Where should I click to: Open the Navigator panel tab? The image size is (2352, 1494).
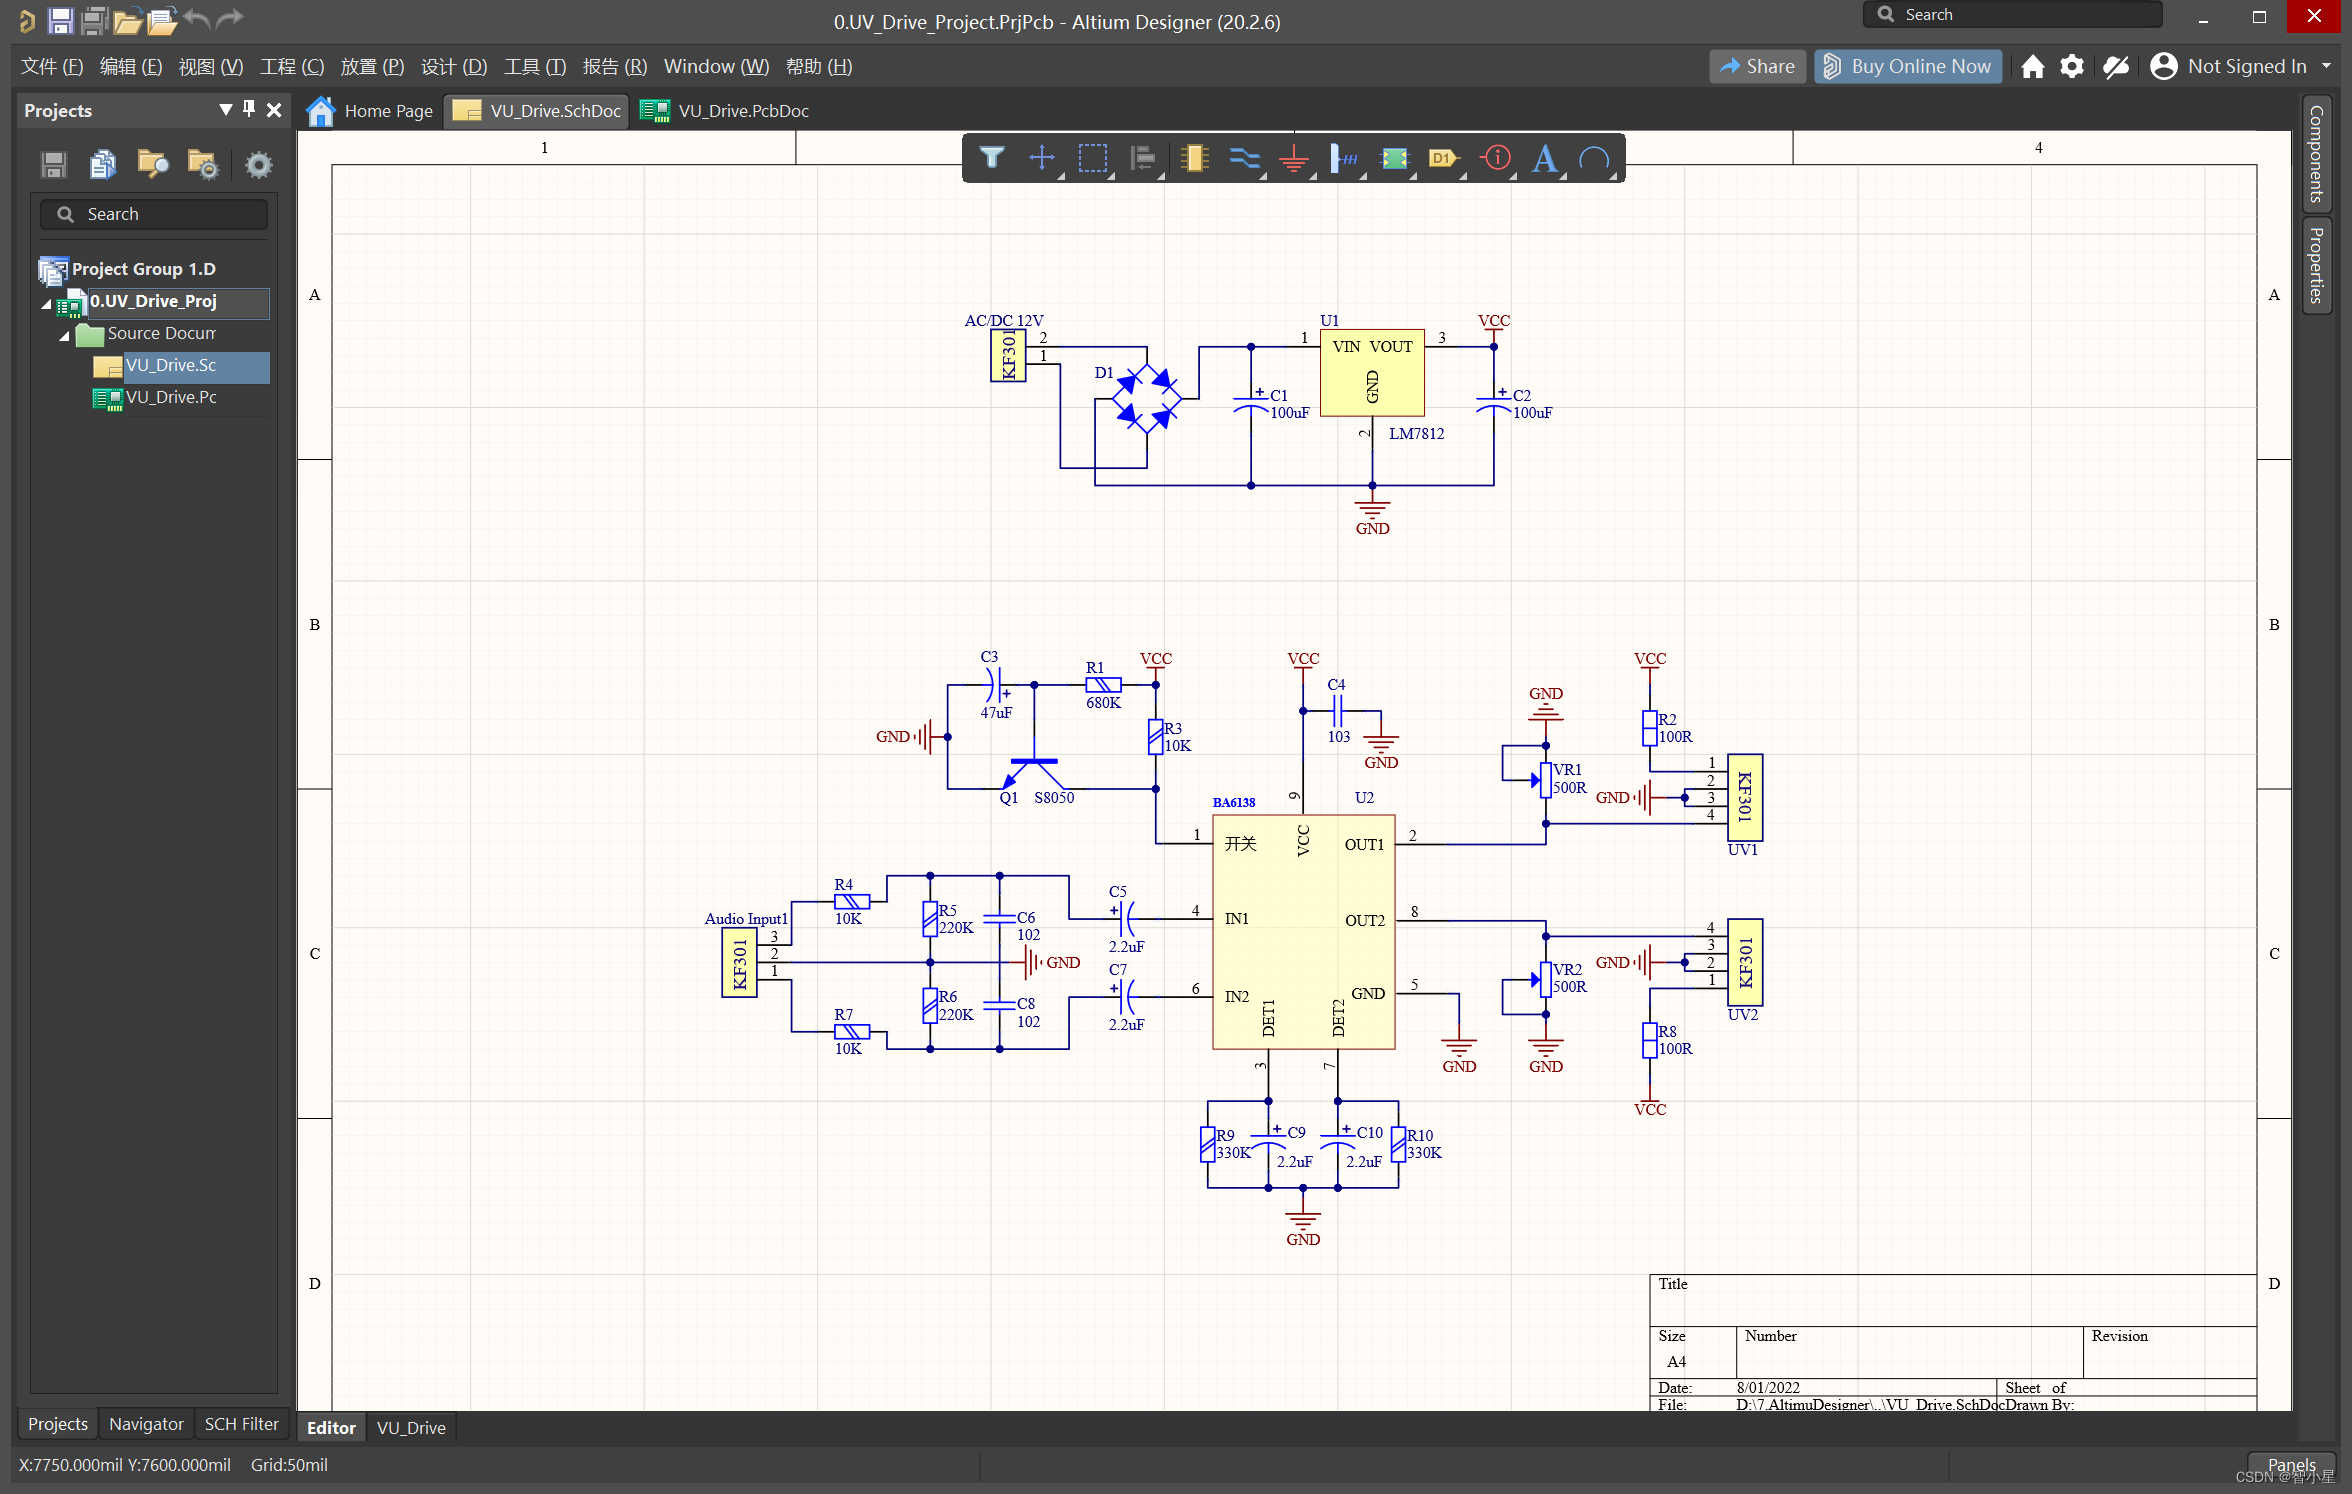coord(146,1423)
